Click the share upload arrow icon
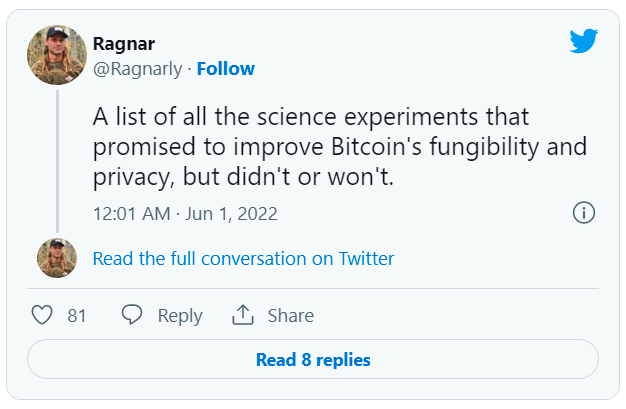This screenshot has height=409, width=626. (x=243, y=315)
